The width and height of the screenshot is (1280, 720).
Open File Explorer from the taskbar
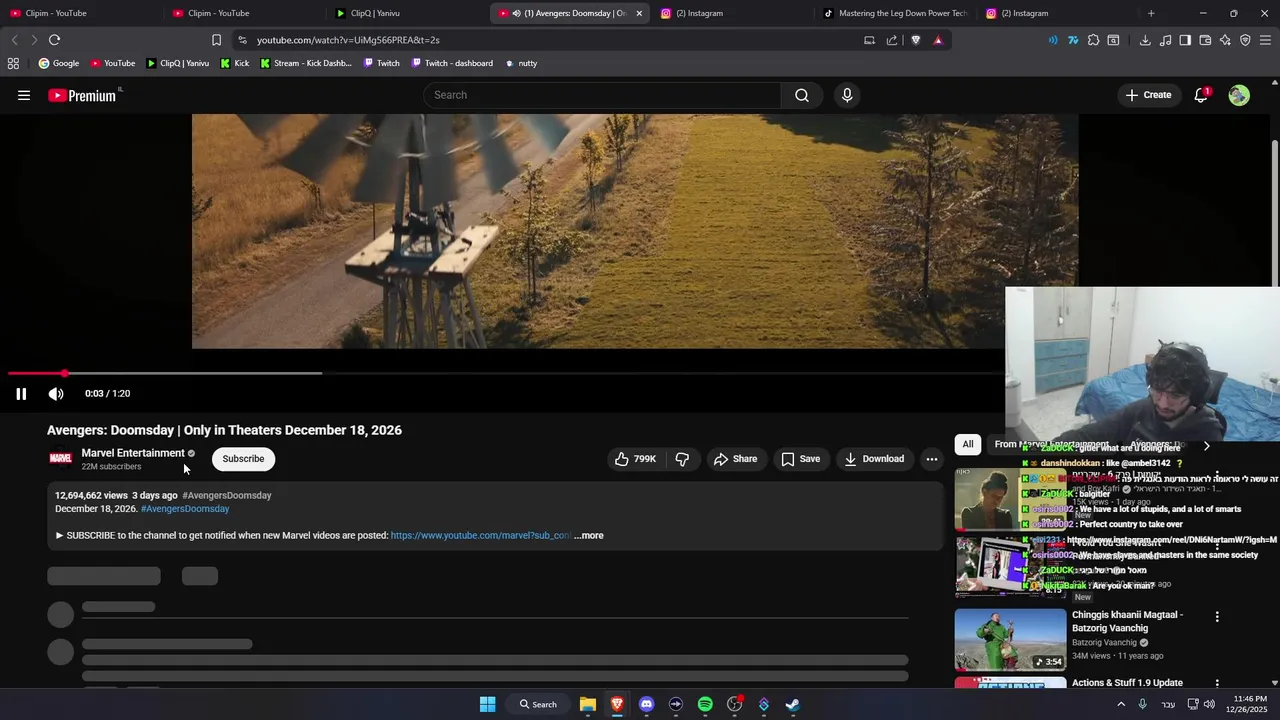click(588, 704)
